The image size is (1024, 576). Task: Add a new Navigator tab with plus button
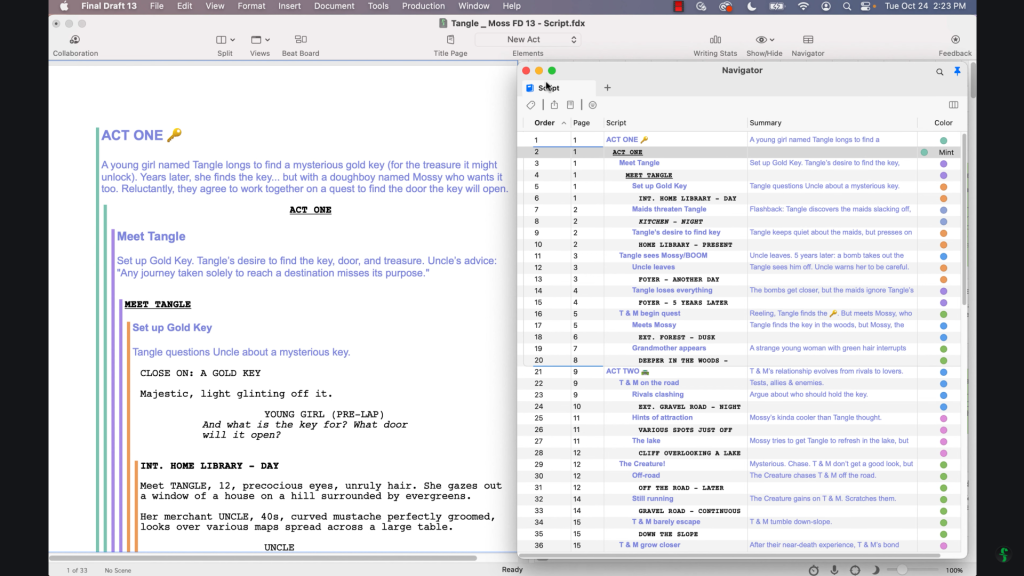pyautogui.click(x=607, y=88)
